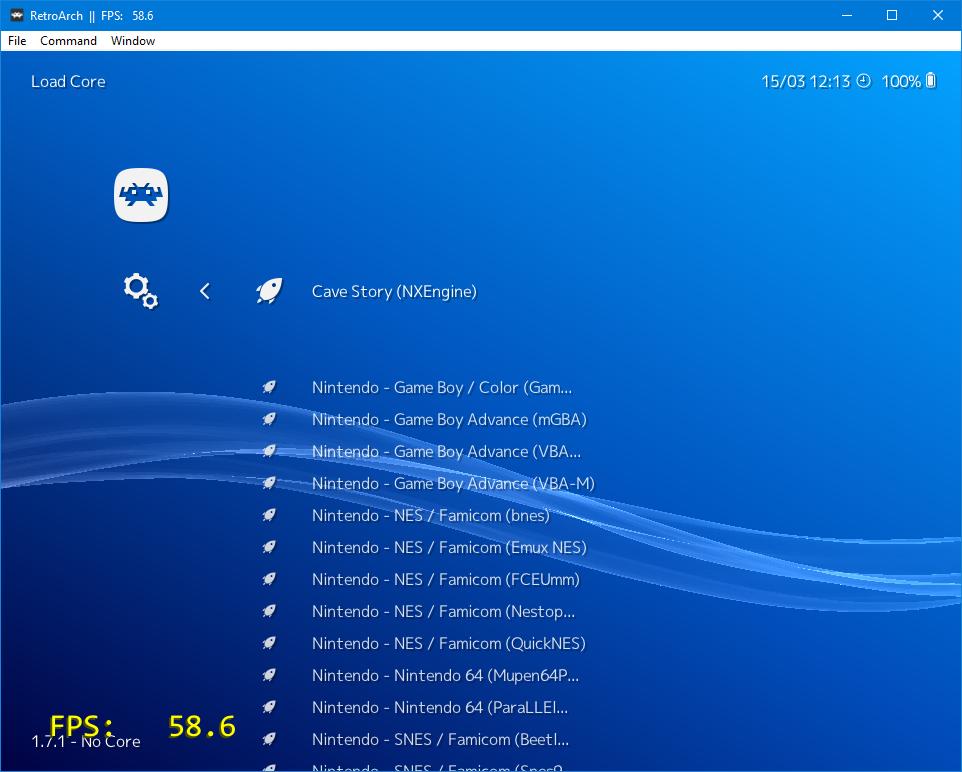962x772 pixels.
Task: Click the RetroArch logo in the title bar
Action: [x=16, y=15]
